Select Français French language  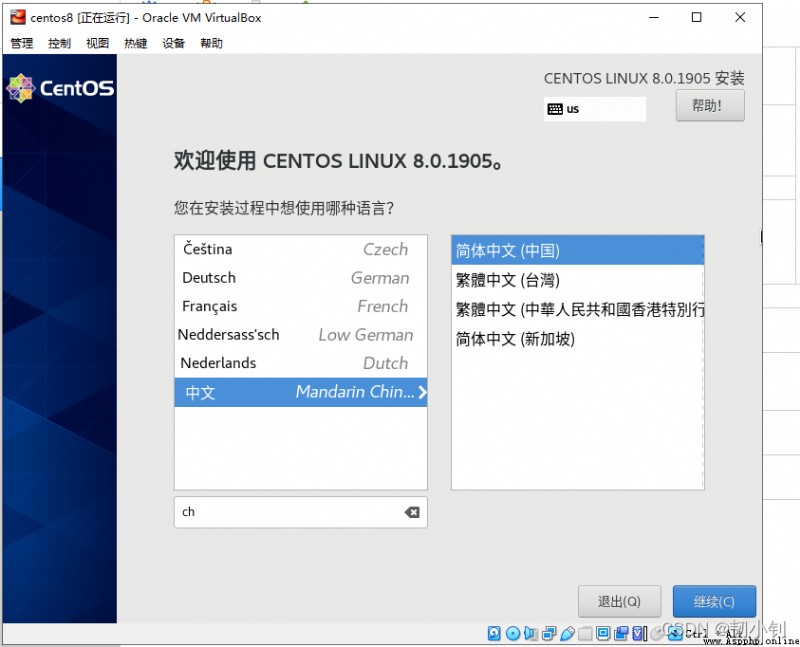pyautogui.click(x=301, y=306)
